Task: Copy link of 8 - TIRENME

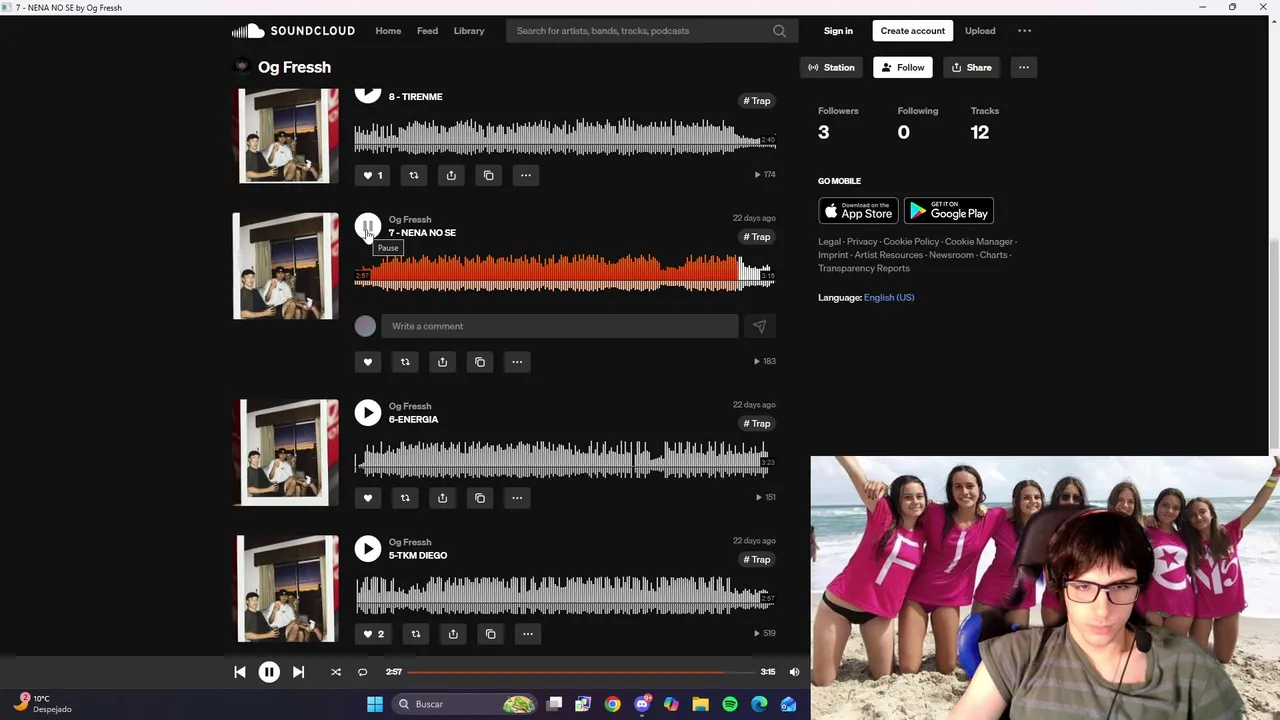Action: (x=488, y=175)
